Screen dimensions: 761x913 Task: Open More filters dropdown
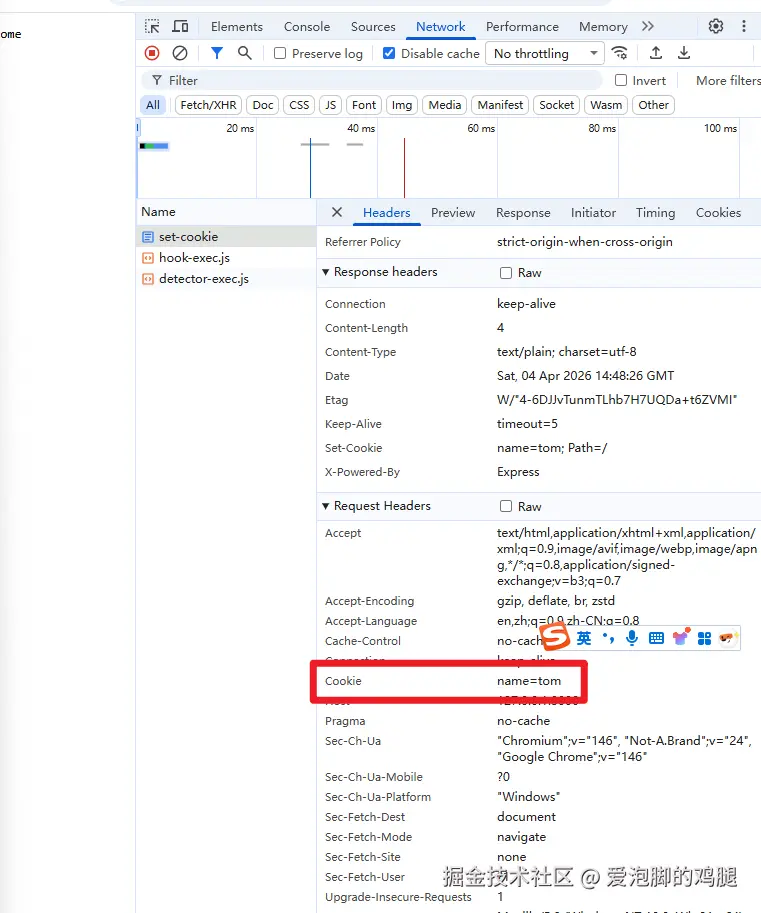728,80
